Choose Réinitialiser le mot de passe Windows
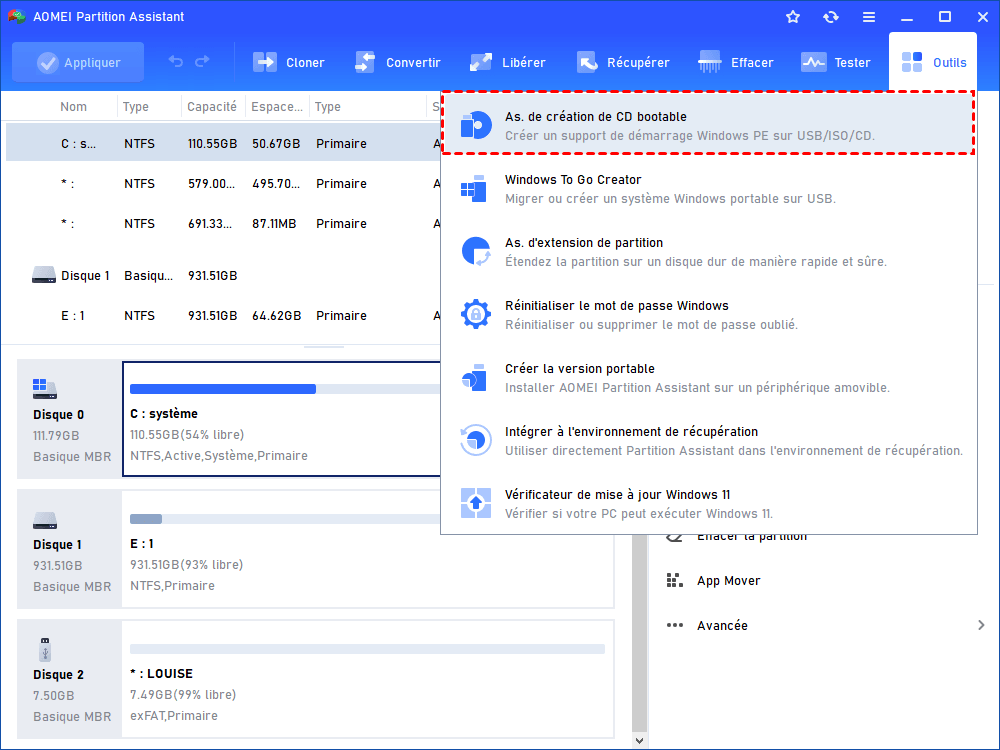The image size is (1000, 750). [x=708, y=315]
